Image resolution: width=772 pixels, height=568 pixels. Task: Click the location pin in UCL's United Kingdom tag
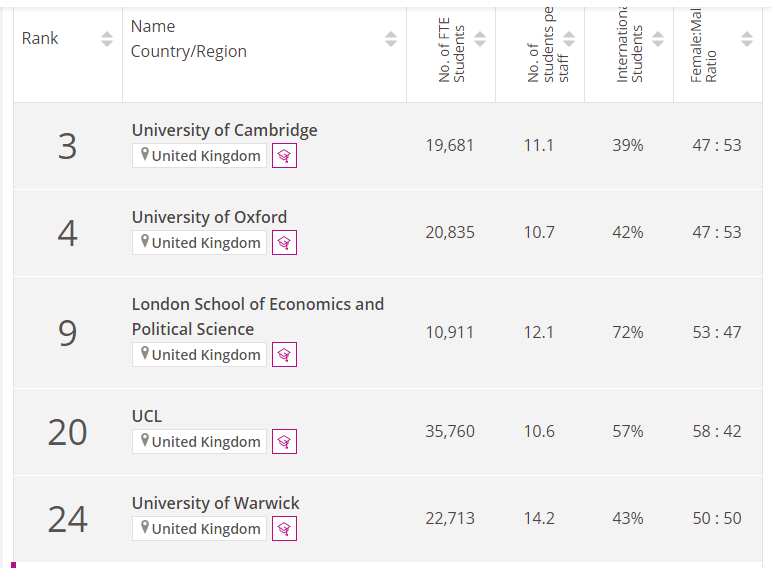(145, 441)
